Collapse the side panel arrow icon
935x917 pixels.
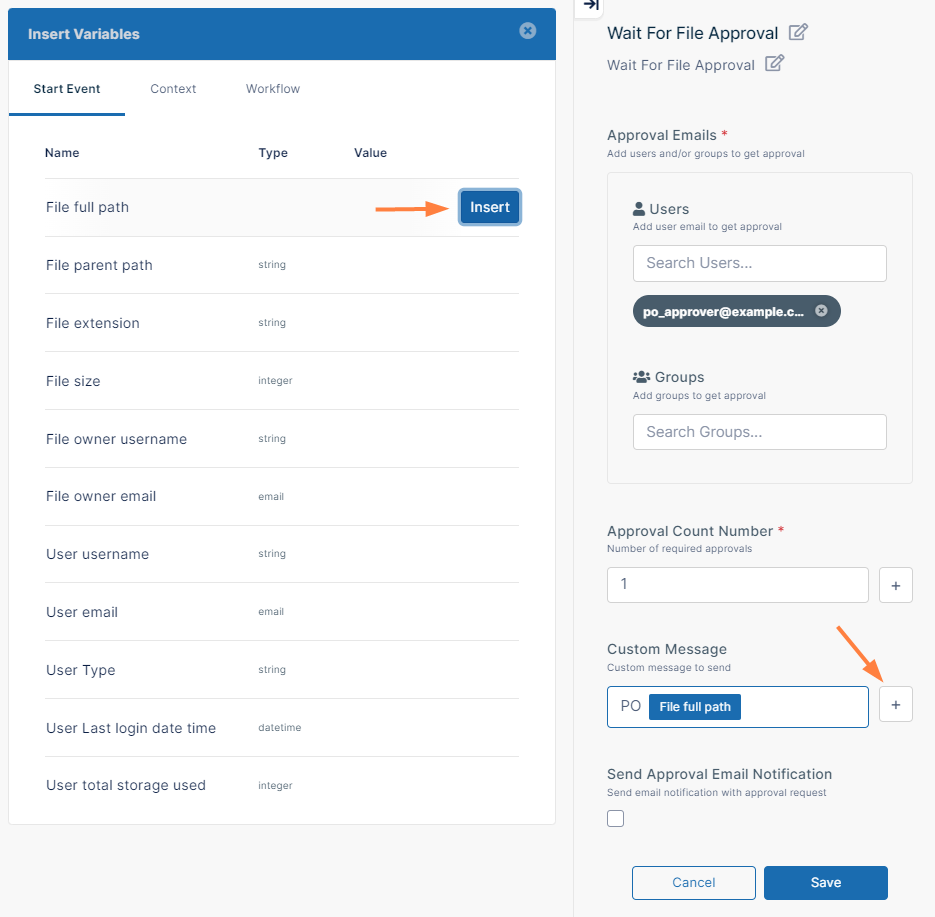coord(590,6)
